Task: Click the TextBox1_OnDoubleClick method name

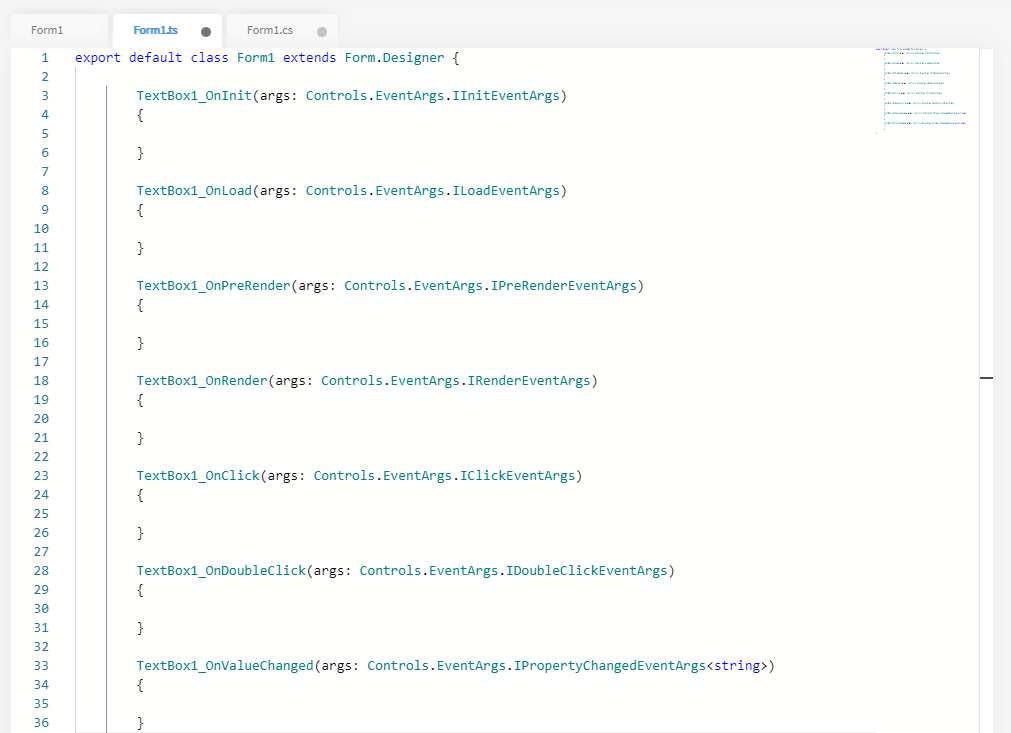Action: (221, 571)
